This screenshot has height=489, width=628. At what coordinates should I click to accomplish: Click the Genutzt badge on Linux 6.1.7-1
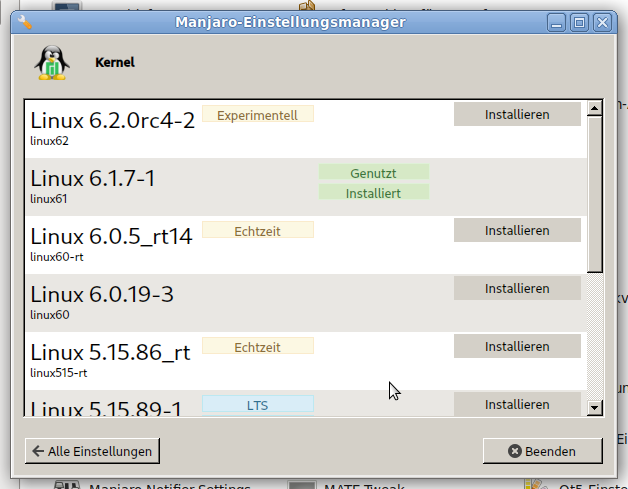pos(374,173)
